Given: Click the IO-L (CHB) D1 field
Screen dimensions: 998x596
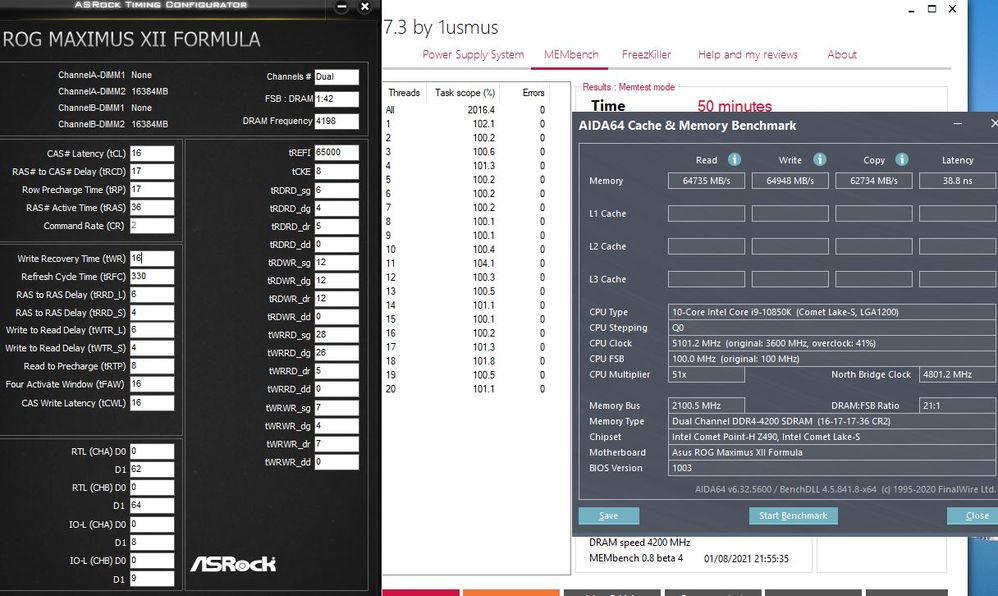Looking at the screenshot, I should pos(152,579).
